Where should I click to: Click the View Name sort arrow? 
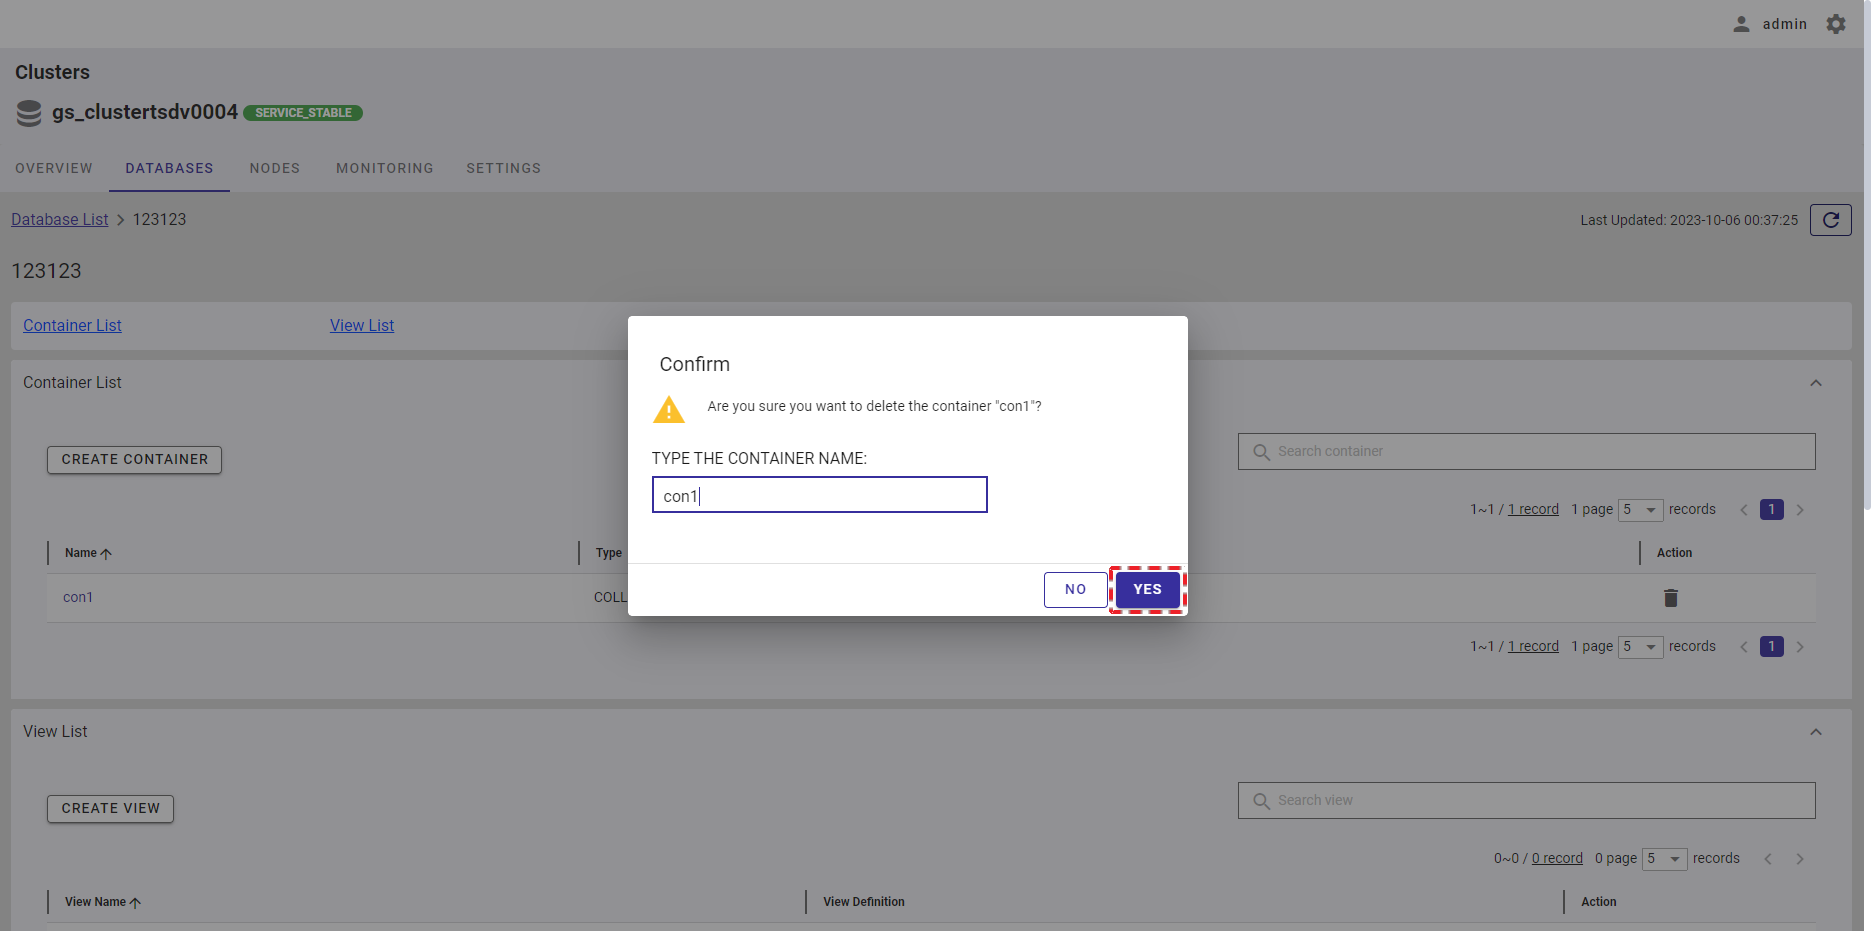coord(135,903)
